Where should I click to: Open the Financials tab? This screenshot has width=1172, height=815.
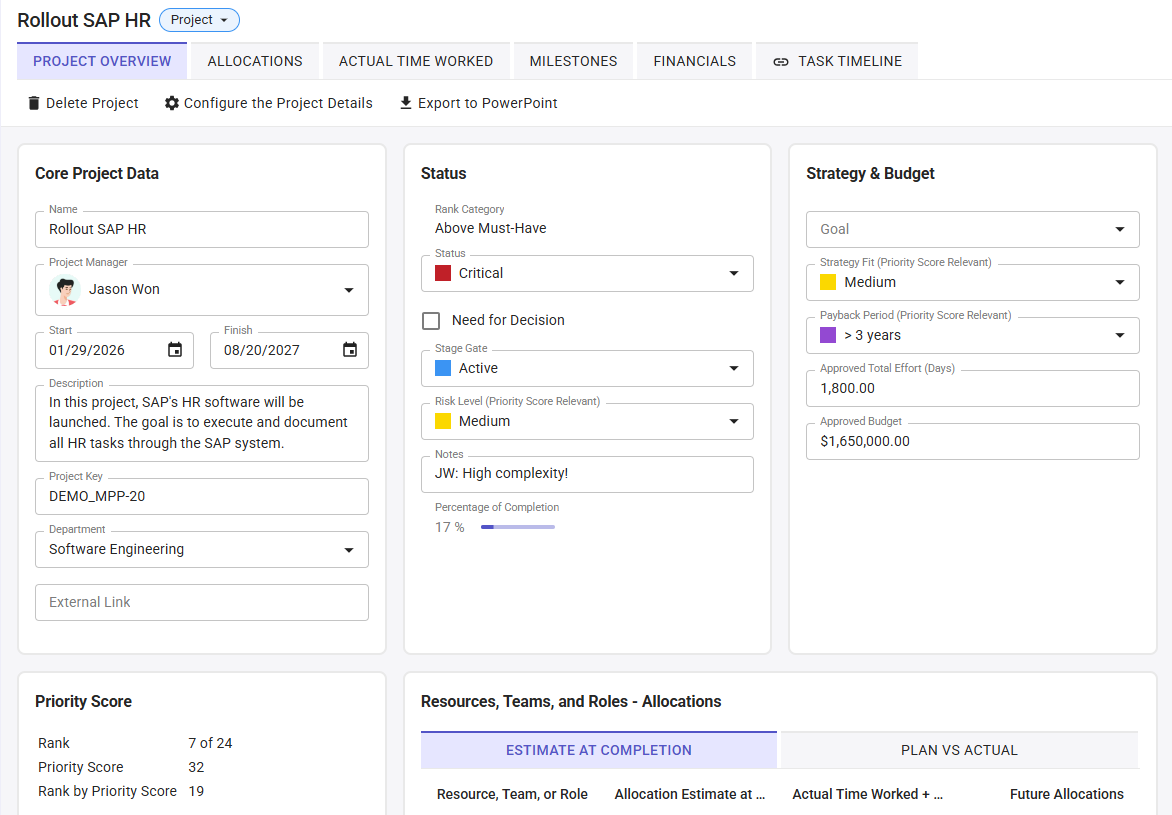pos(694,61)
